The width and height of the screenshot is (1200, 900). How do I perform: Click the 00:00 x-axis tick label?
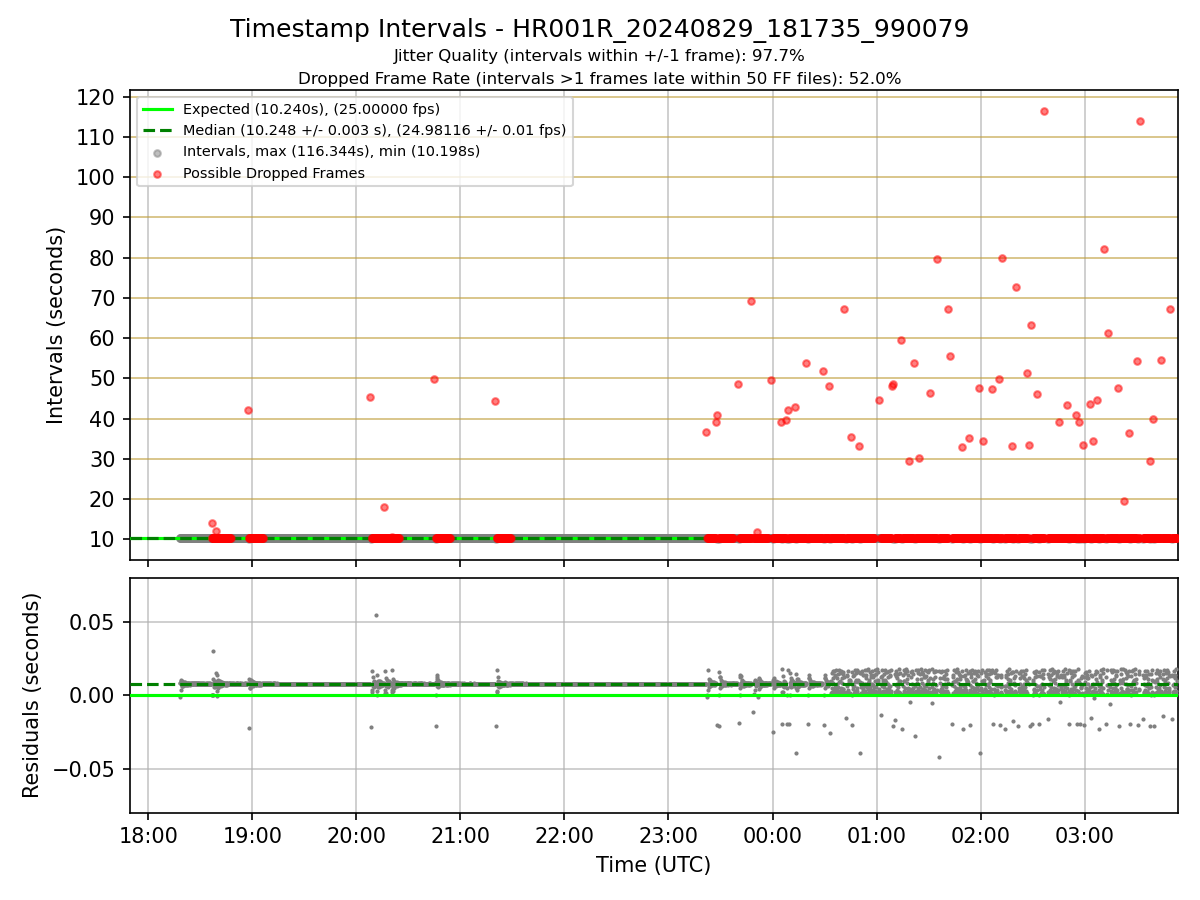pos(772,833)
